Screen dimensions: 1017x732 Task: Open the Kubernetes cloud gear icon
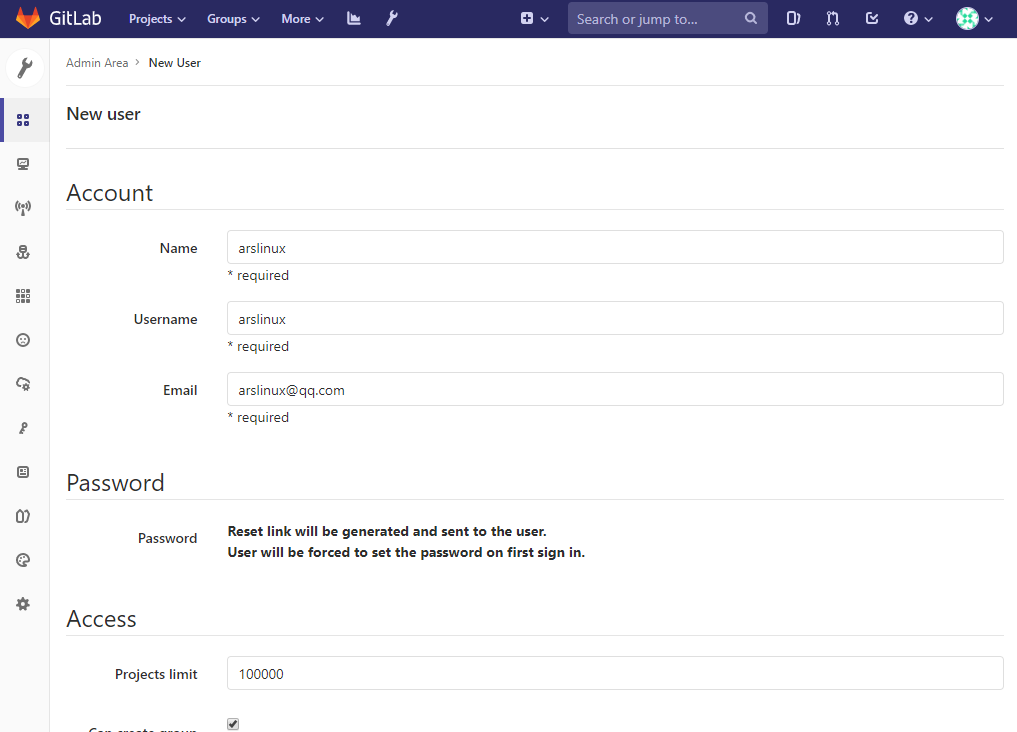(x=23, y=384)
